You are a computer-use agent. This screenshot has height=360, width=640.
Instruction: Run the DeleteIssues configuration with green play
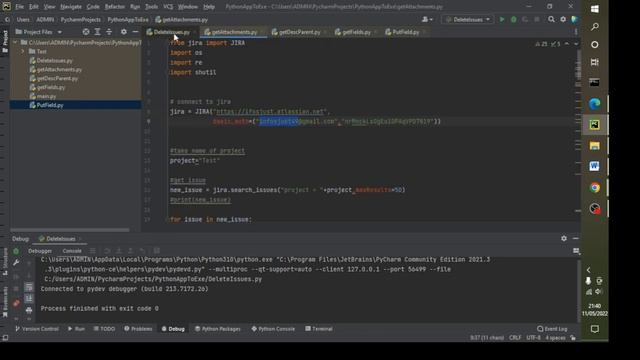[502, 19]
